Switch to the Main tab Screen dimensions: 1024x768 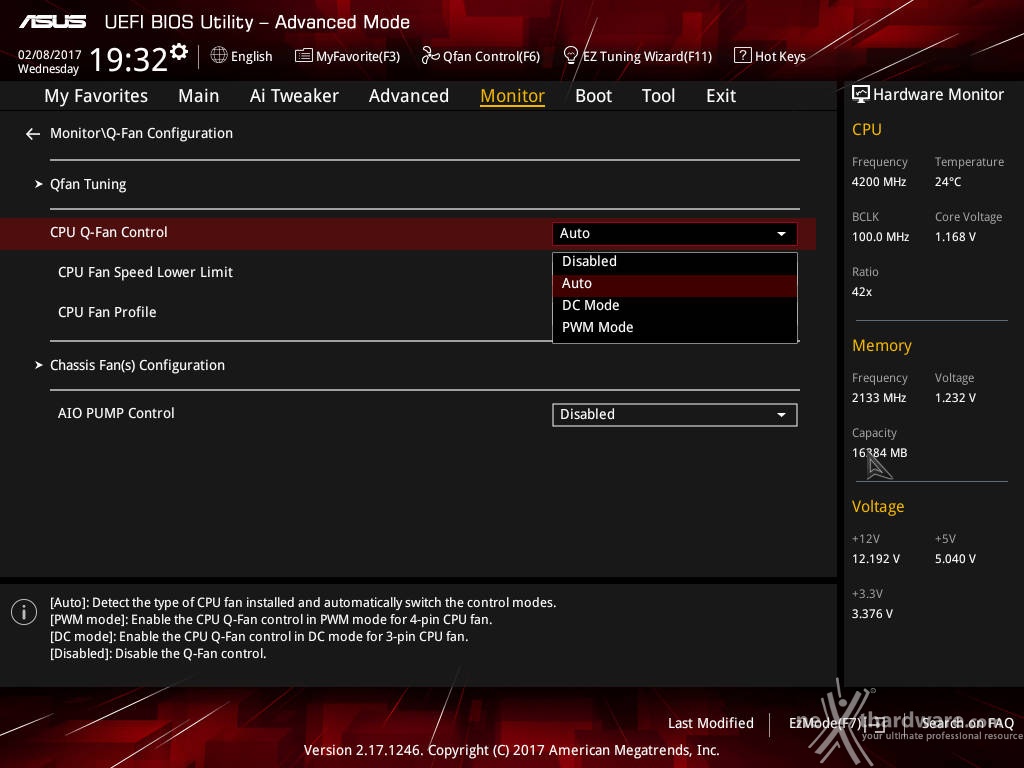pyautogui.click(x=199, y=96)
